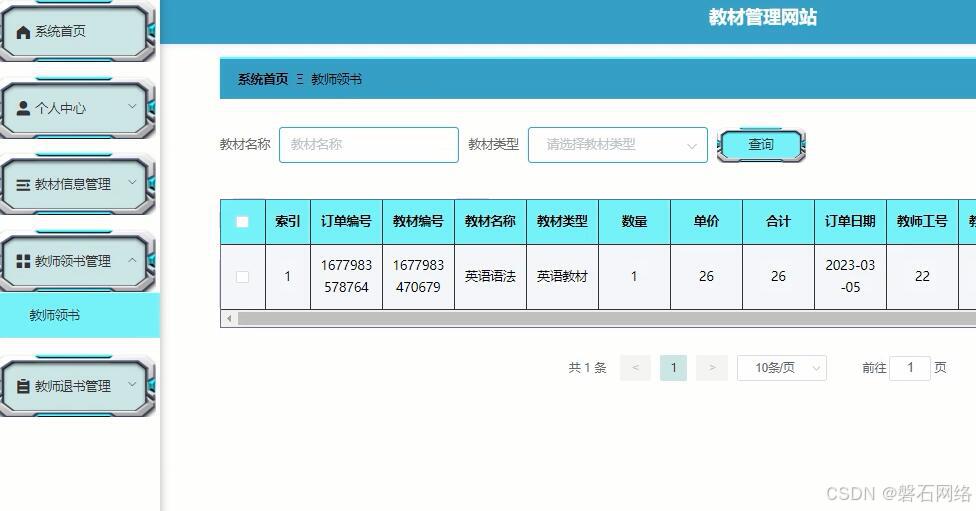Click the 前往 page jump input
Viewport: 976px width, 511px height.
(909, 368)
